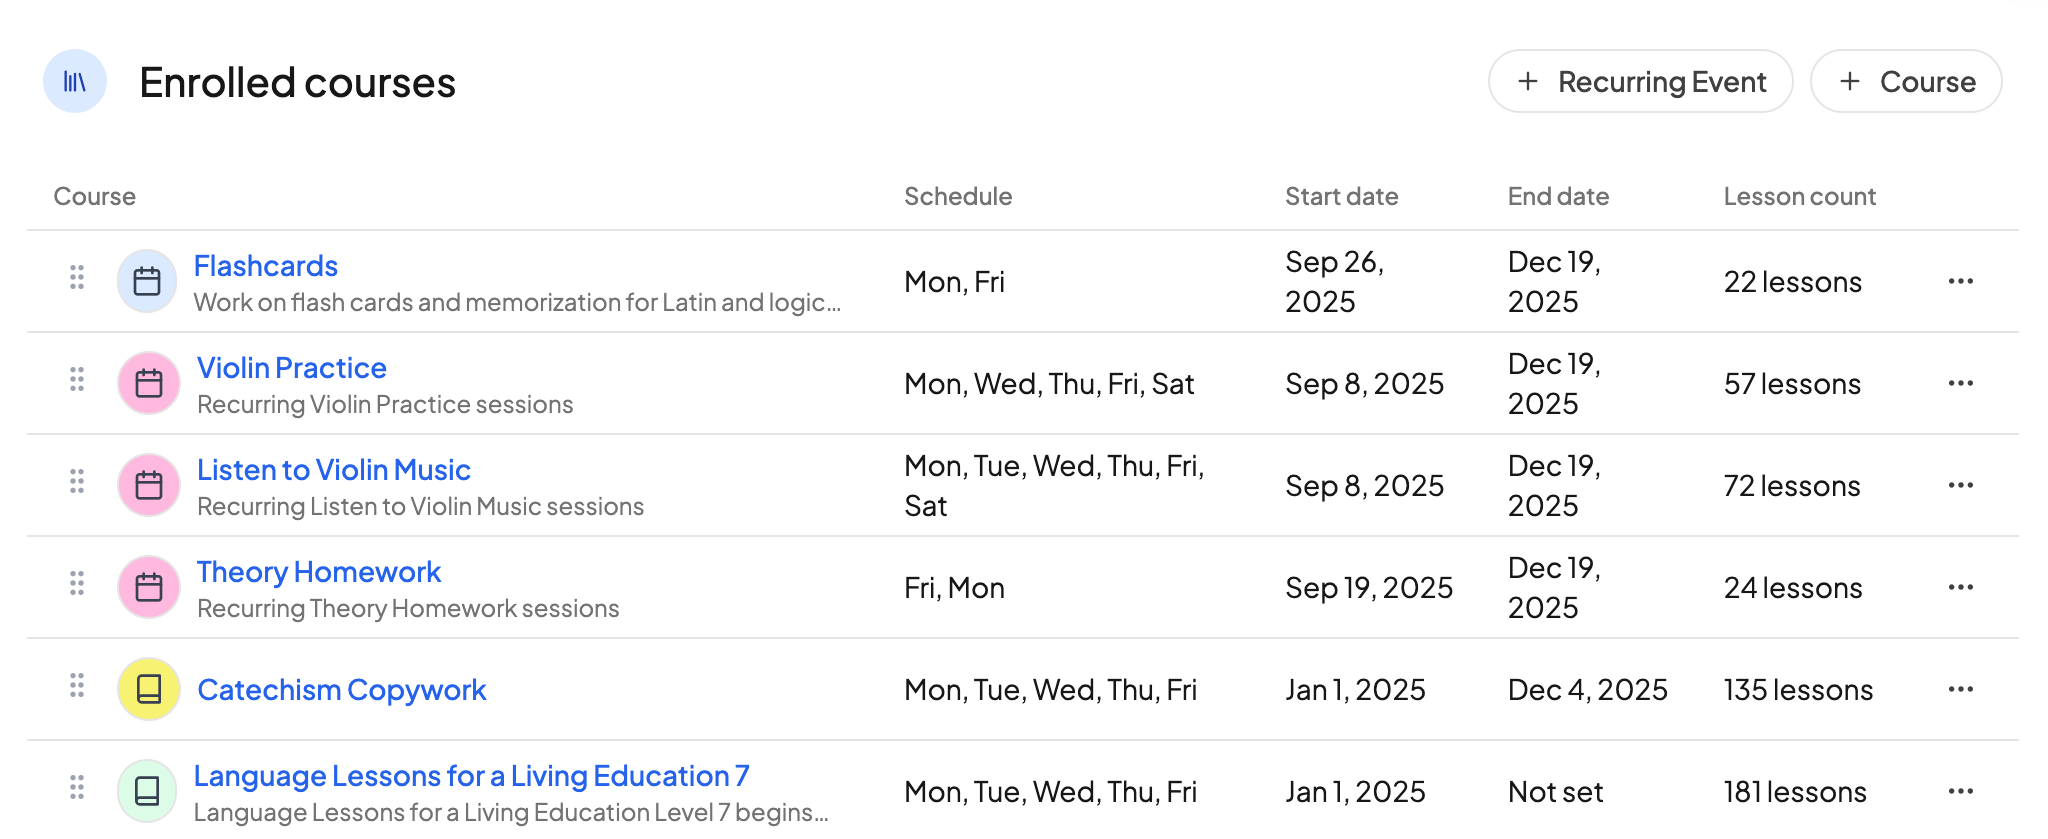Click the Lesson count column header

pyautogui.click(x=1799, y=196)
